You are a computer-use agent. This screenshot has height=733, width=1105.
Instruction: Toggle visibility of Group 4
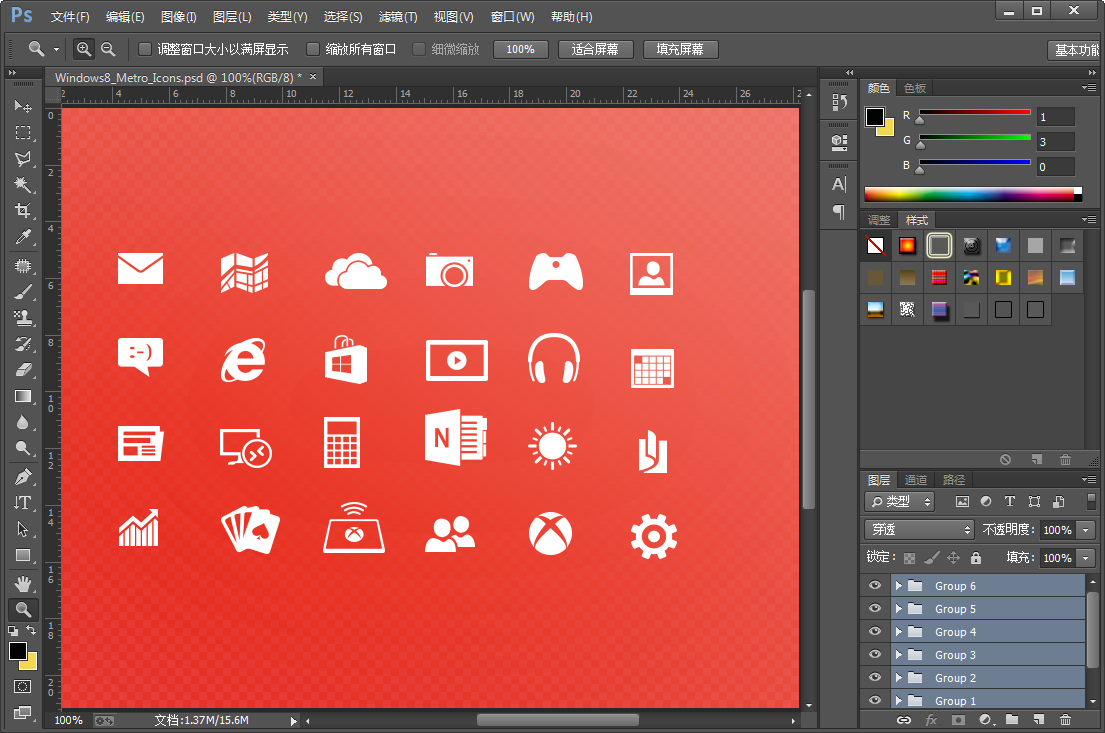[875, 632]
